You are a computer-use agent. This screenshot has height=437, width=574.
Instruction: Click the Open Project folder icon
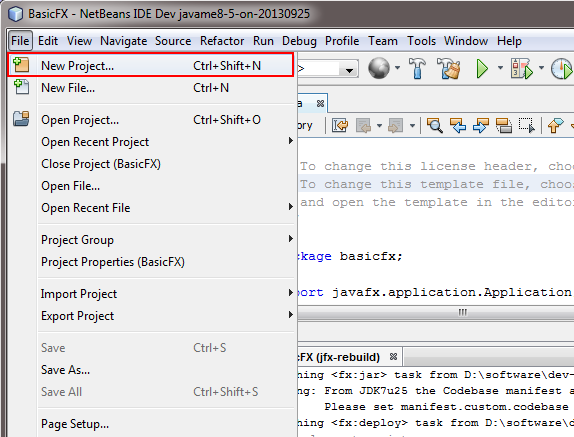pos(21,119)
